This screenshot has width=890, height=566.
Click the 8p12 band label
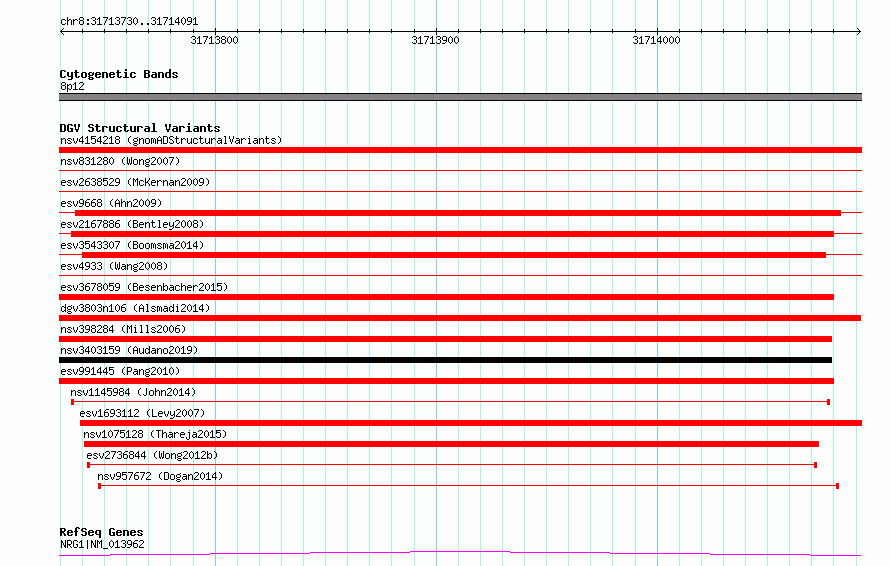click(72, 86)
